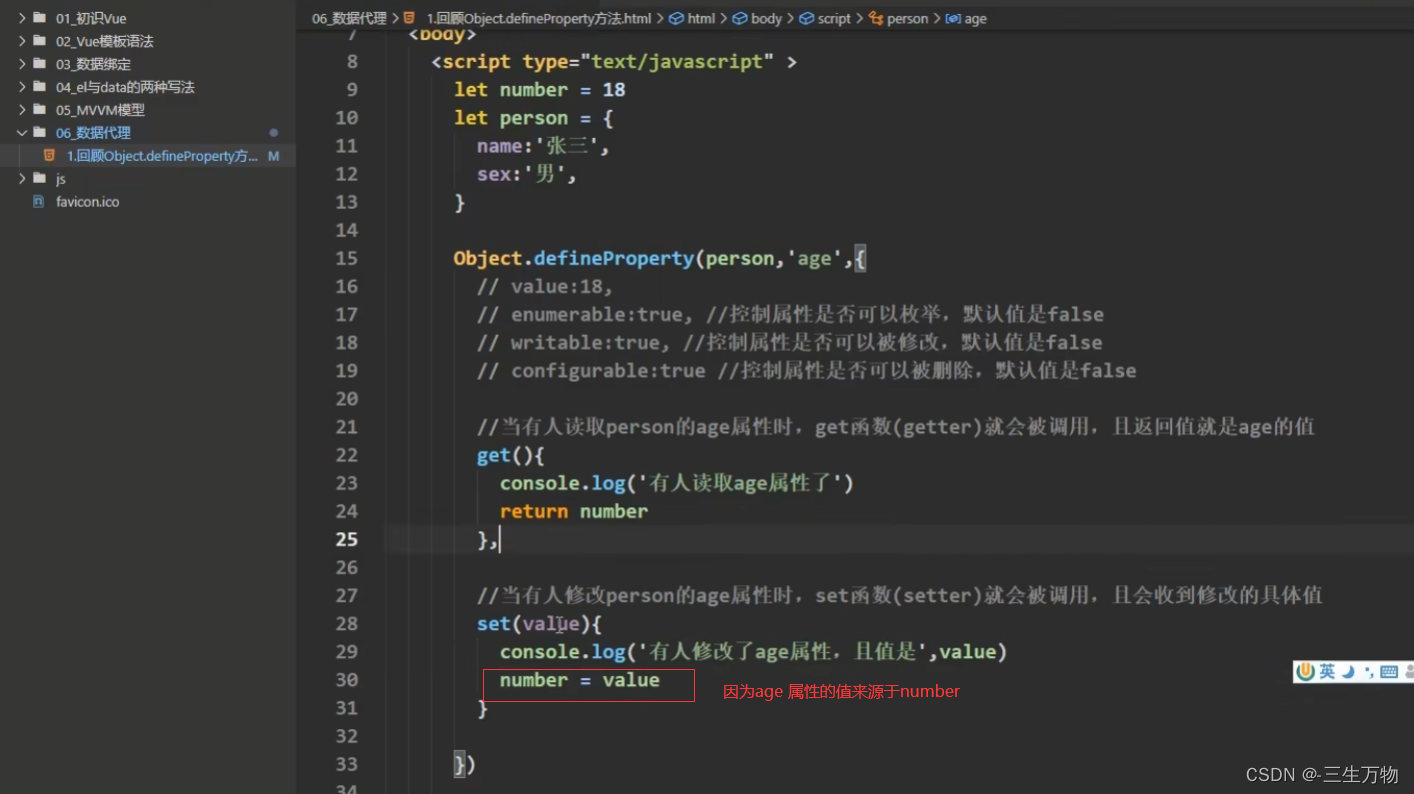This screenshot has height=794, width=1414.
Task: Click the setter explanation comment on line 27
Action: 900,596
